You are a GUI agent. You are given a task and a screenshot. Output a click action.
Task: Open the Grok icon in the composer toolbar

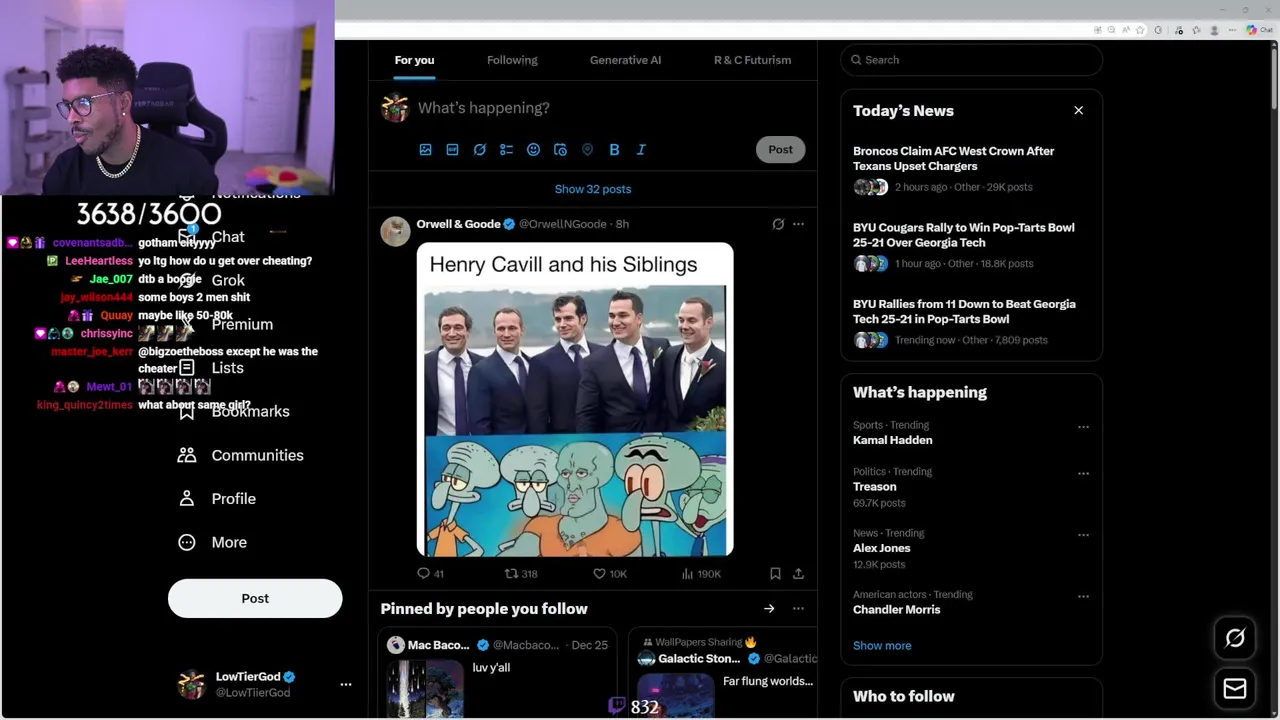click(x=479, y=150)
